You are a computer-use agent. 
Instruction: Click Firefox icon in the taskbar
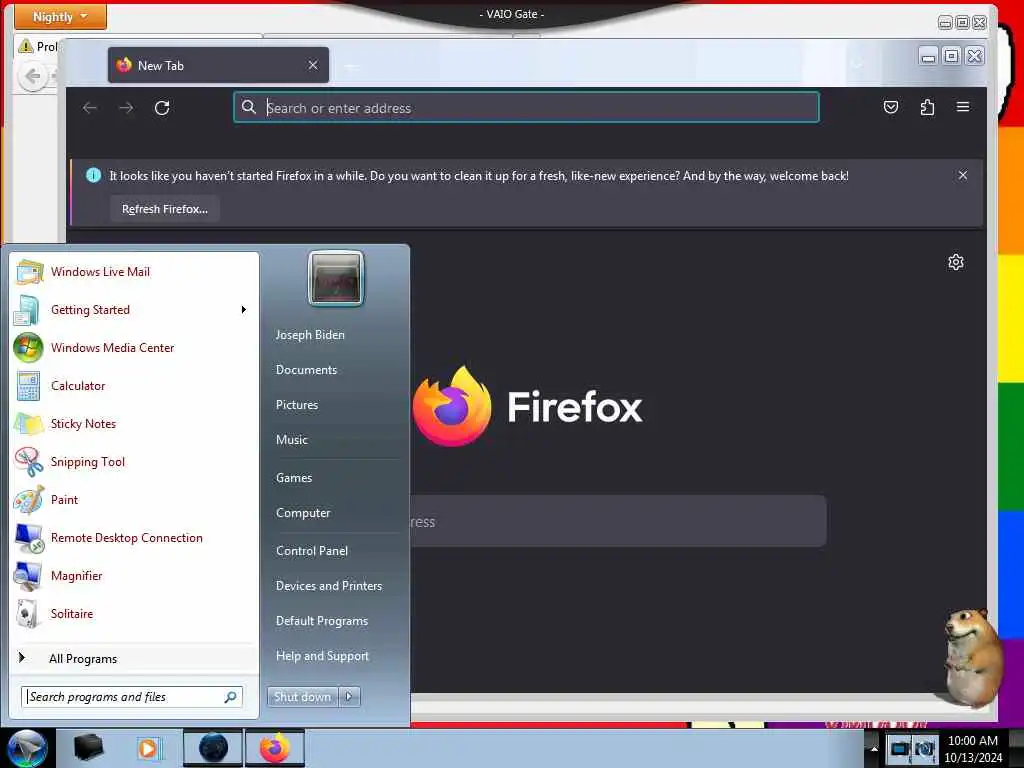click(x=275, y=748)
